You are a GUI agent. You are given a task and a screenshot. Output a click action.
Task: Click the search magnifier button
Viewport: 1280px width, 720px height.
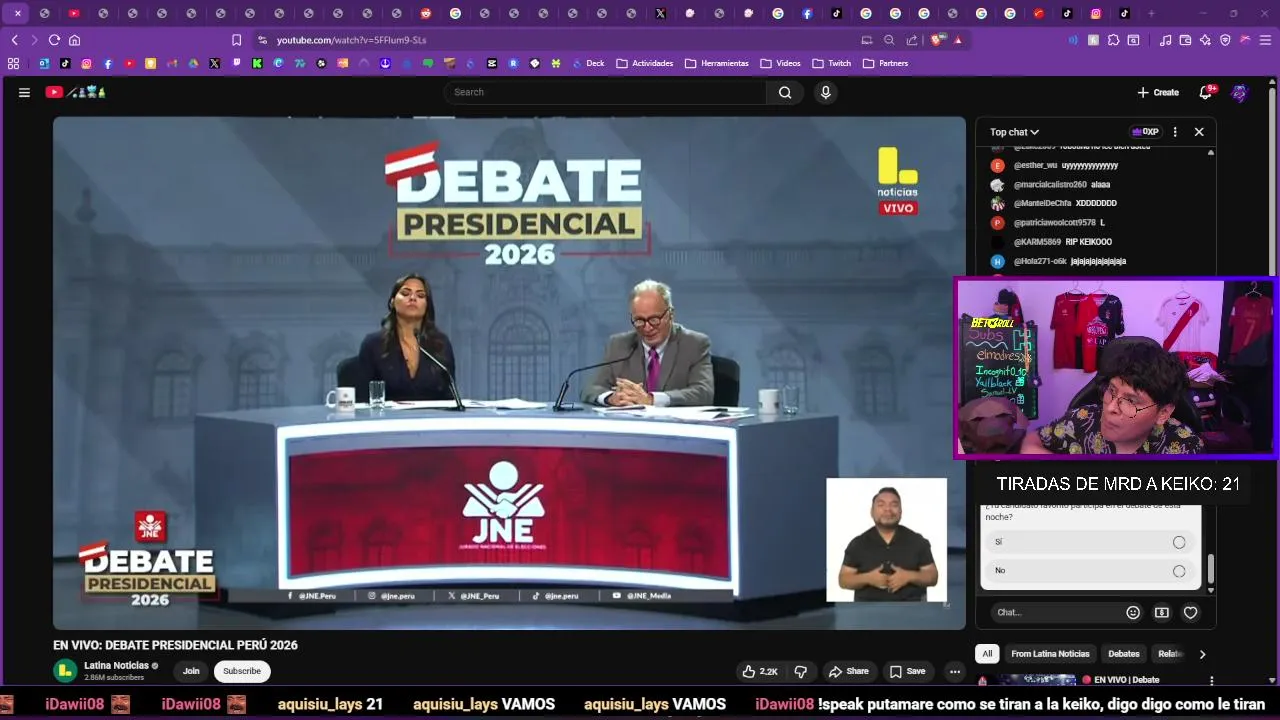pyautogui.click(x=785, y=92)
